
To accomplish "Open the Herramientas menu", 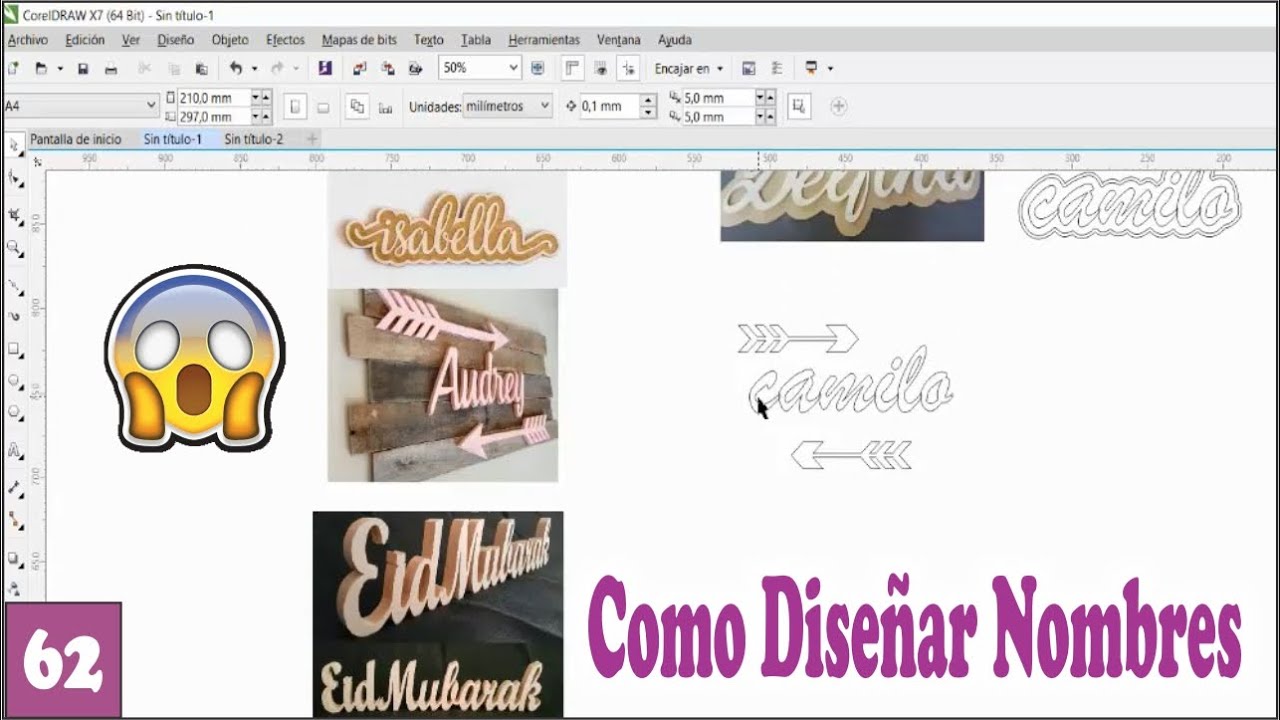I will point(544,40).
